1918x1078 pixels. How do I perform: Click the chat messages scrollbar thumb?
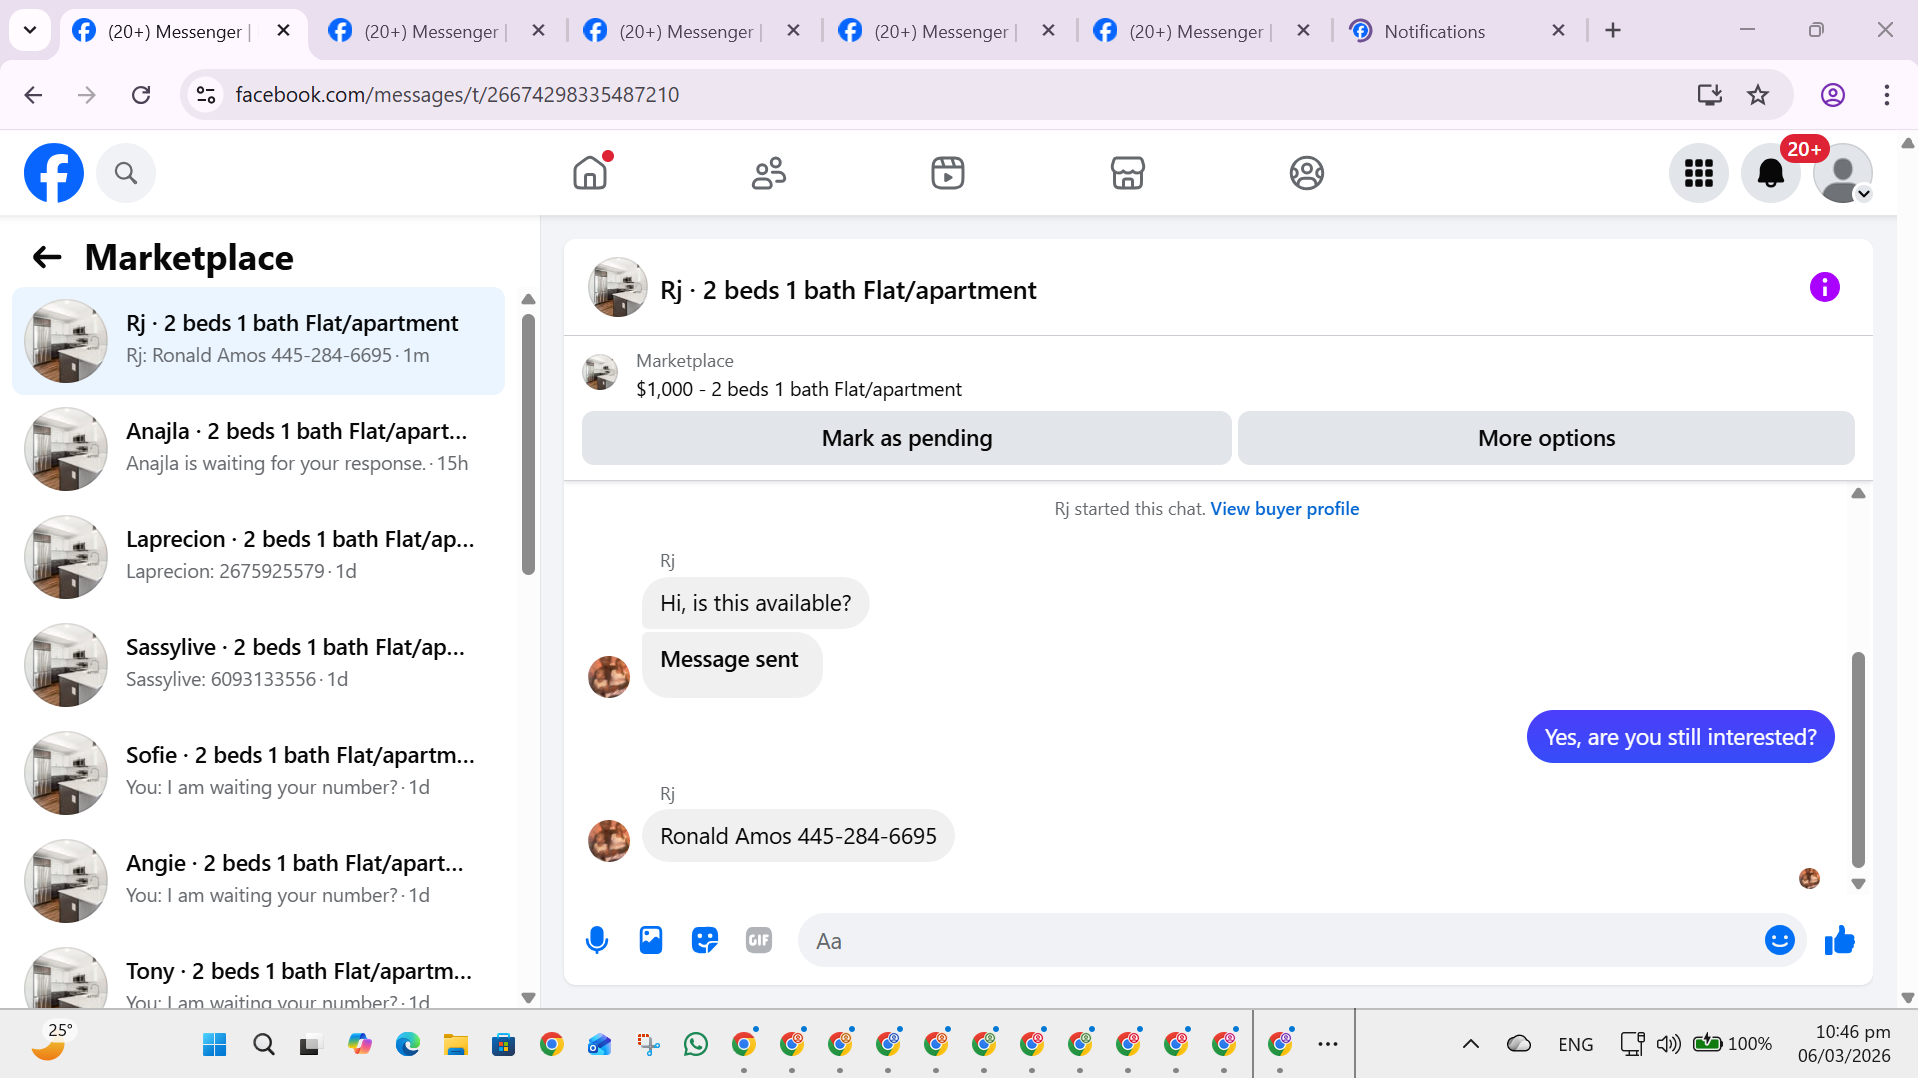(1858, 760)
